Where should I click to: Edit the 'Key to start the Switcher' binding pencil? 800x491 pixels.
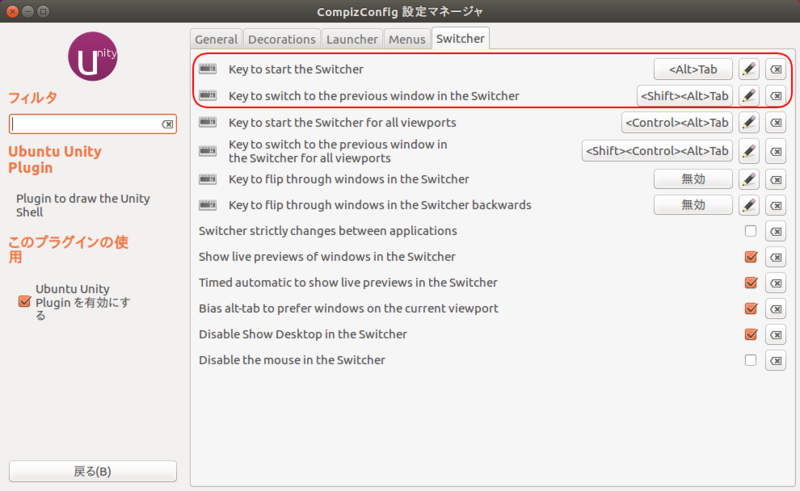point(748,69)
